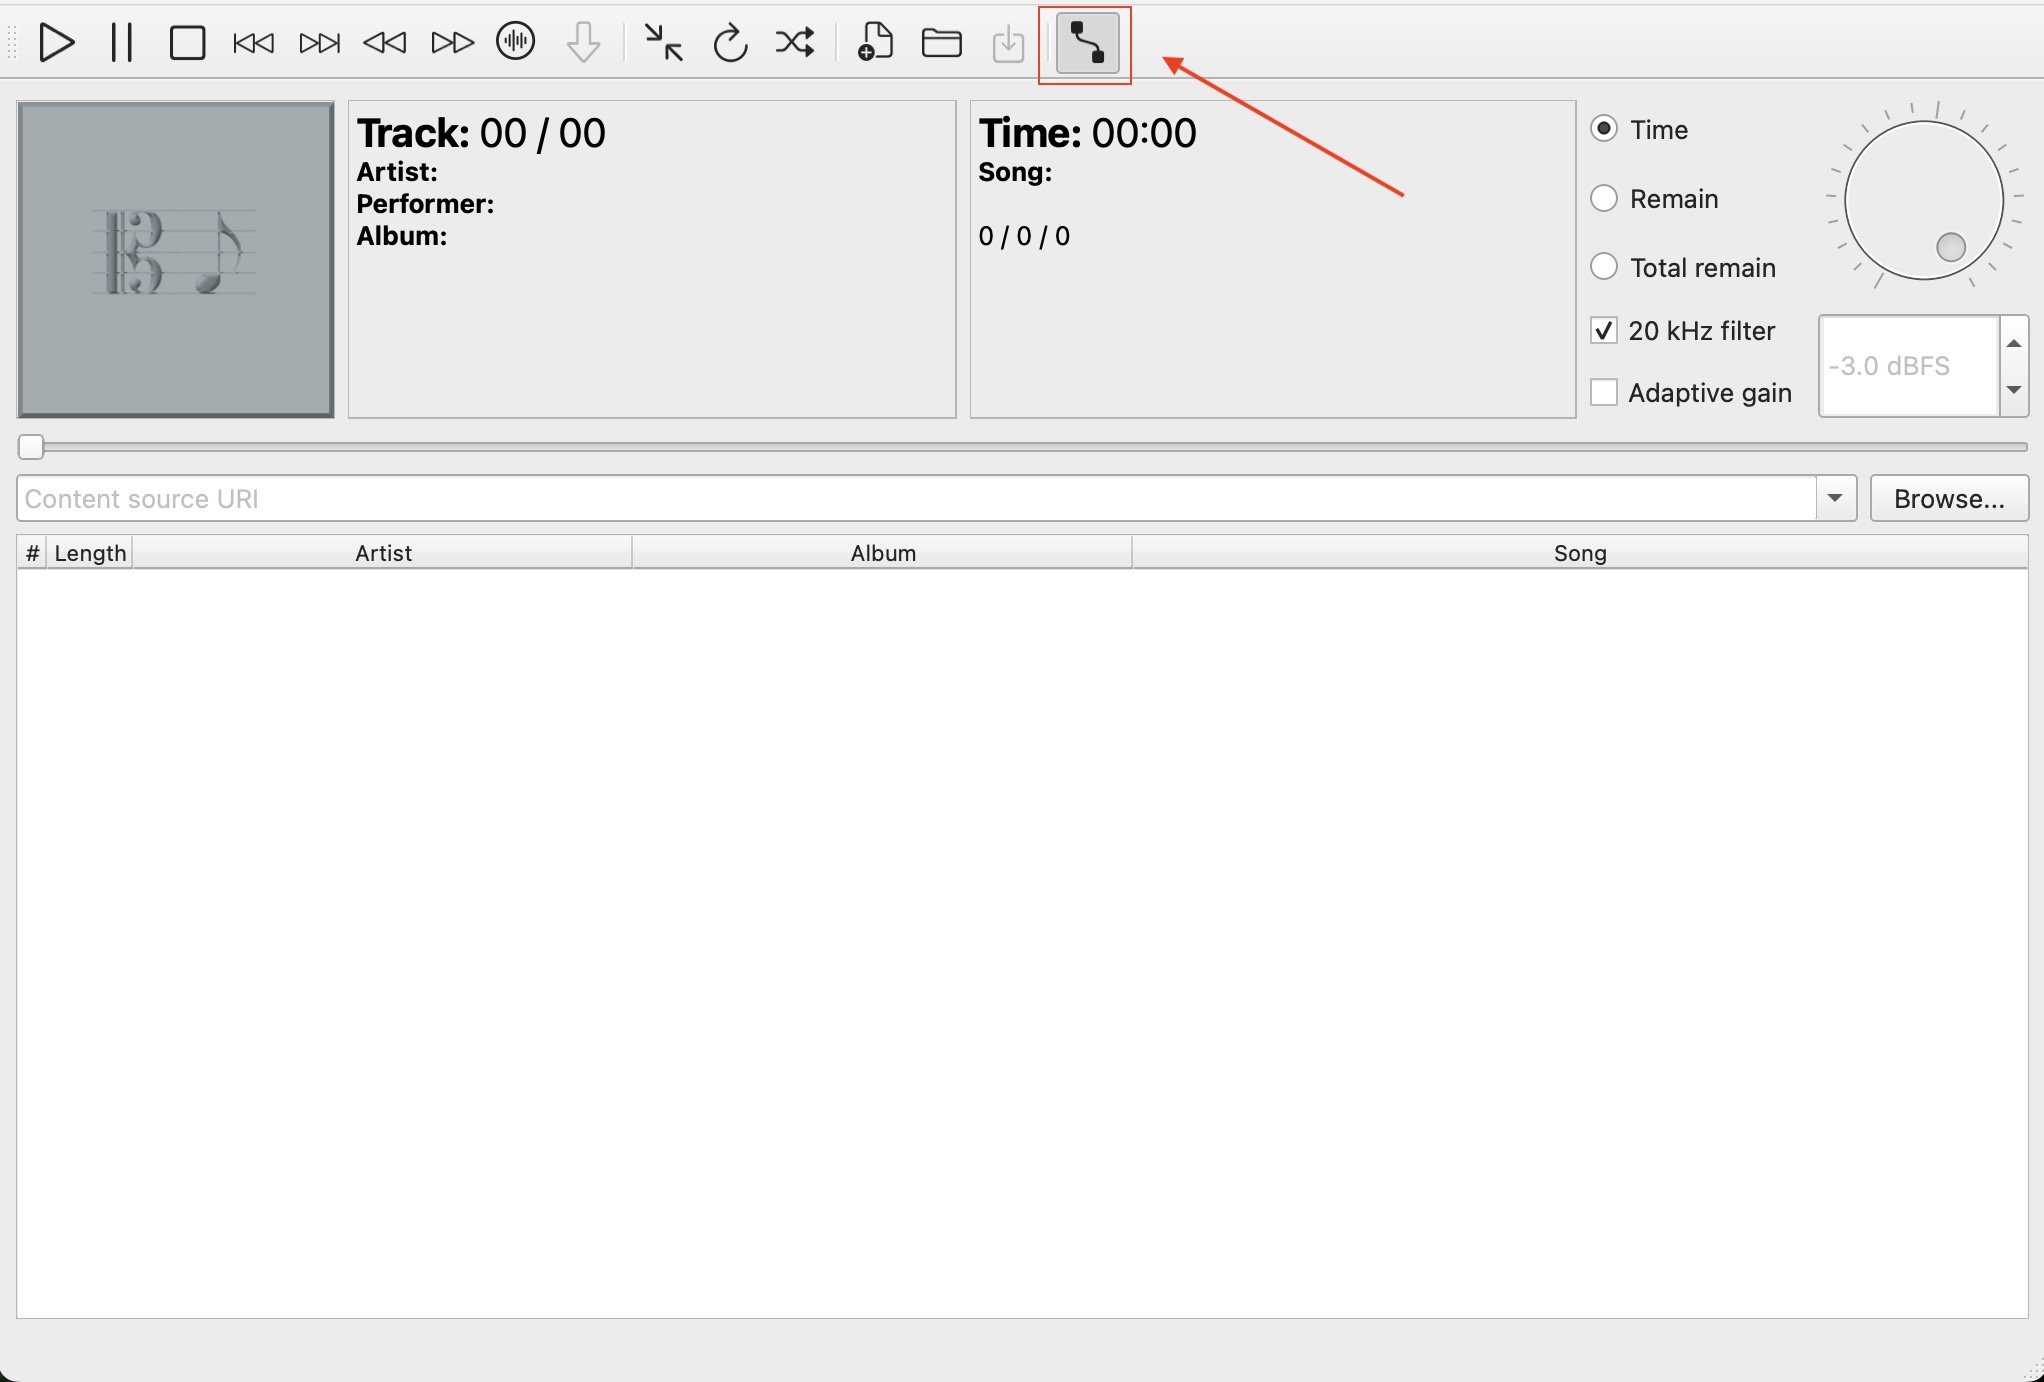Click the Browse... button
2044x1382 pixels.
1949,499
